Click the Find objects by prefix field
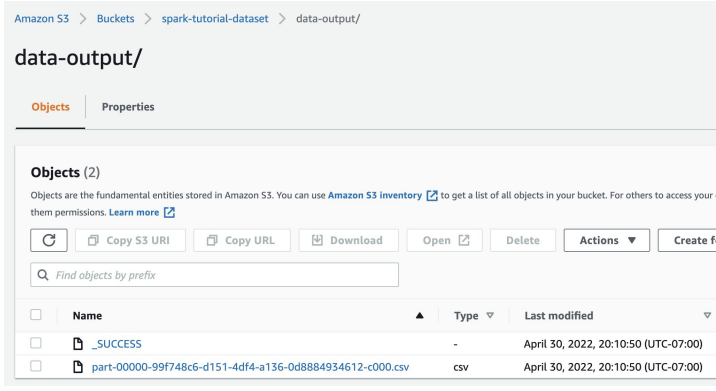 215,275
